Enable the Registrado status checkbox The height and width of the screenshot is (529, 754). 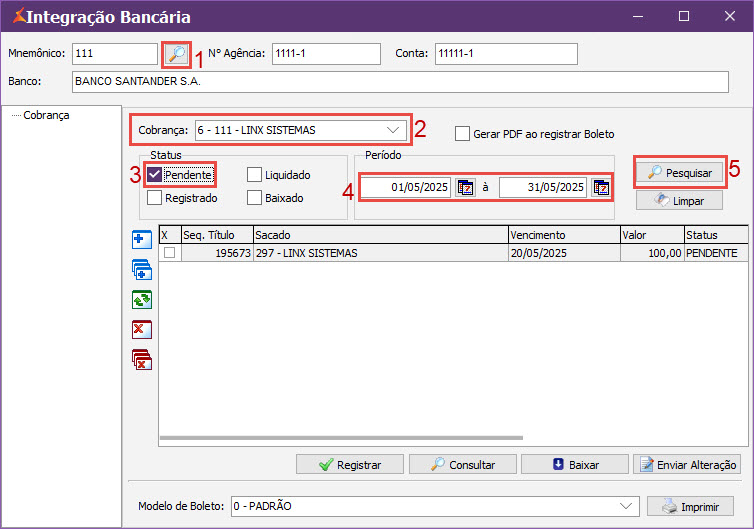(154, 198)
